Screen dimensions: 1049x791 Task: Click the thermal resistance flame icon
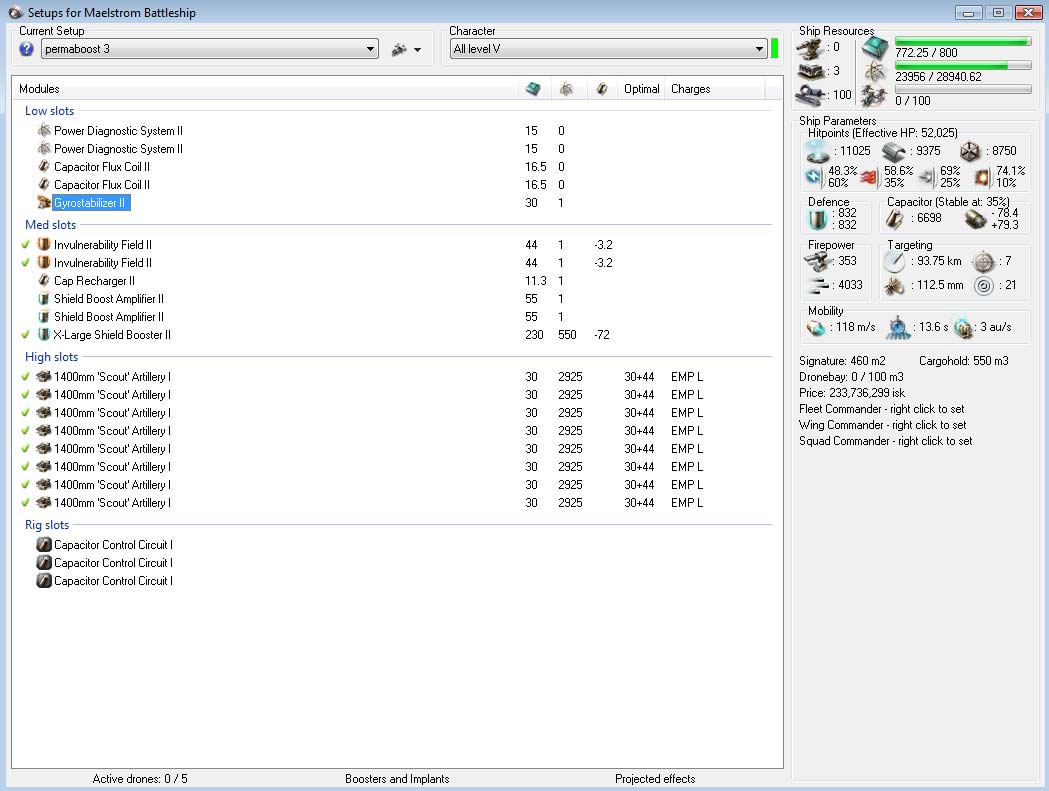pos(869,177)
